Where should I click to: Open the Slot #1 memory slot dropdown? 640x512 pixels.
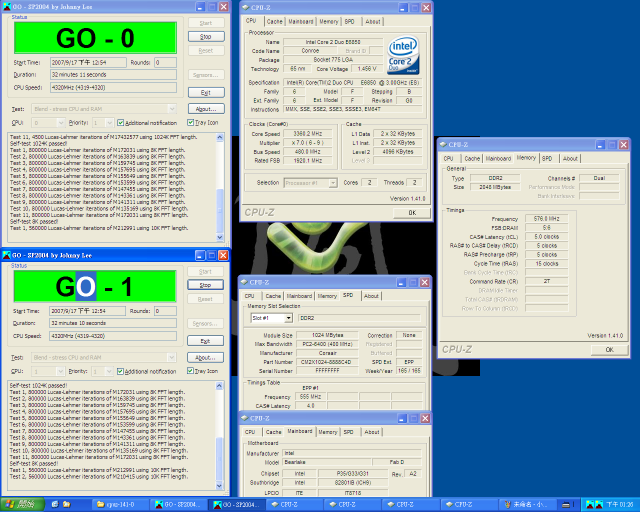(x=289, y=318)
